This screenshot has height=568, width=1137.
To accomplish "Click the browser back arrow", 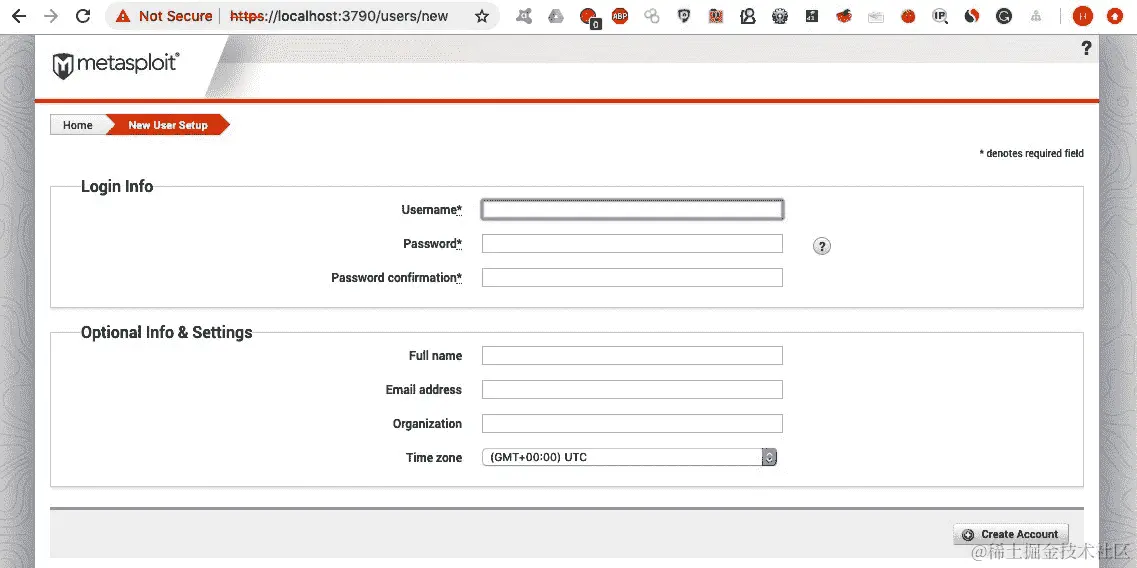I will coord(19,16).
